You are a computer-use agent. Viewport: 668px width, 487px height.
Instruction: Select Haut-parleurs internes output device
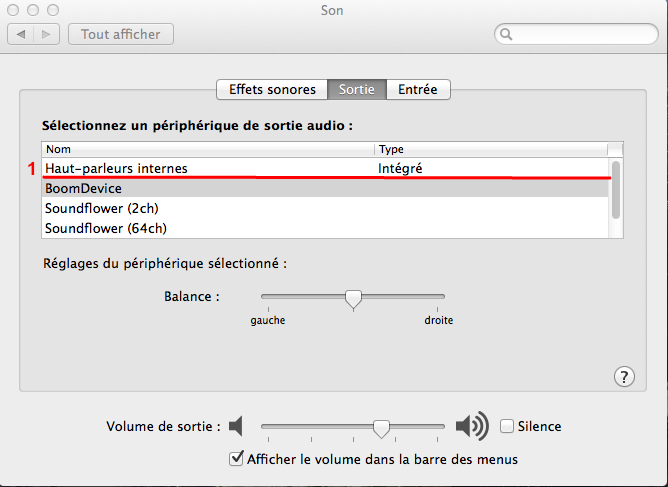[x=116, y=168]
